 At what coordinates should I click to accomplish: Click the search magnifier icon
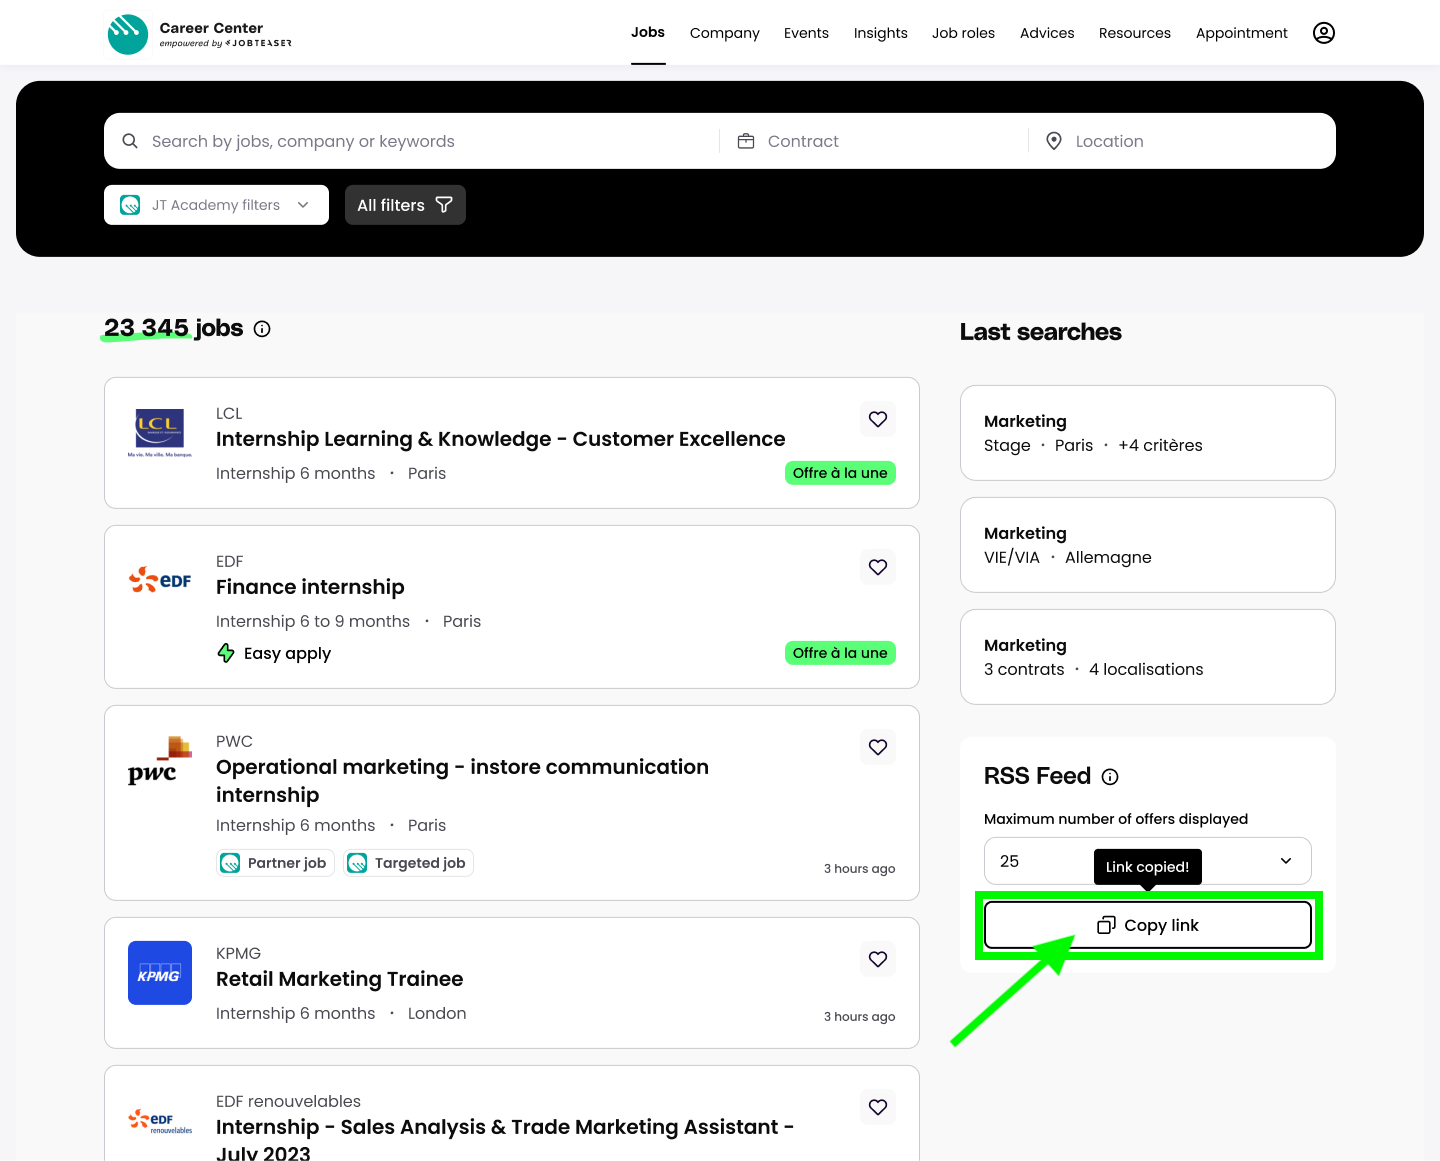click(130, 141)
